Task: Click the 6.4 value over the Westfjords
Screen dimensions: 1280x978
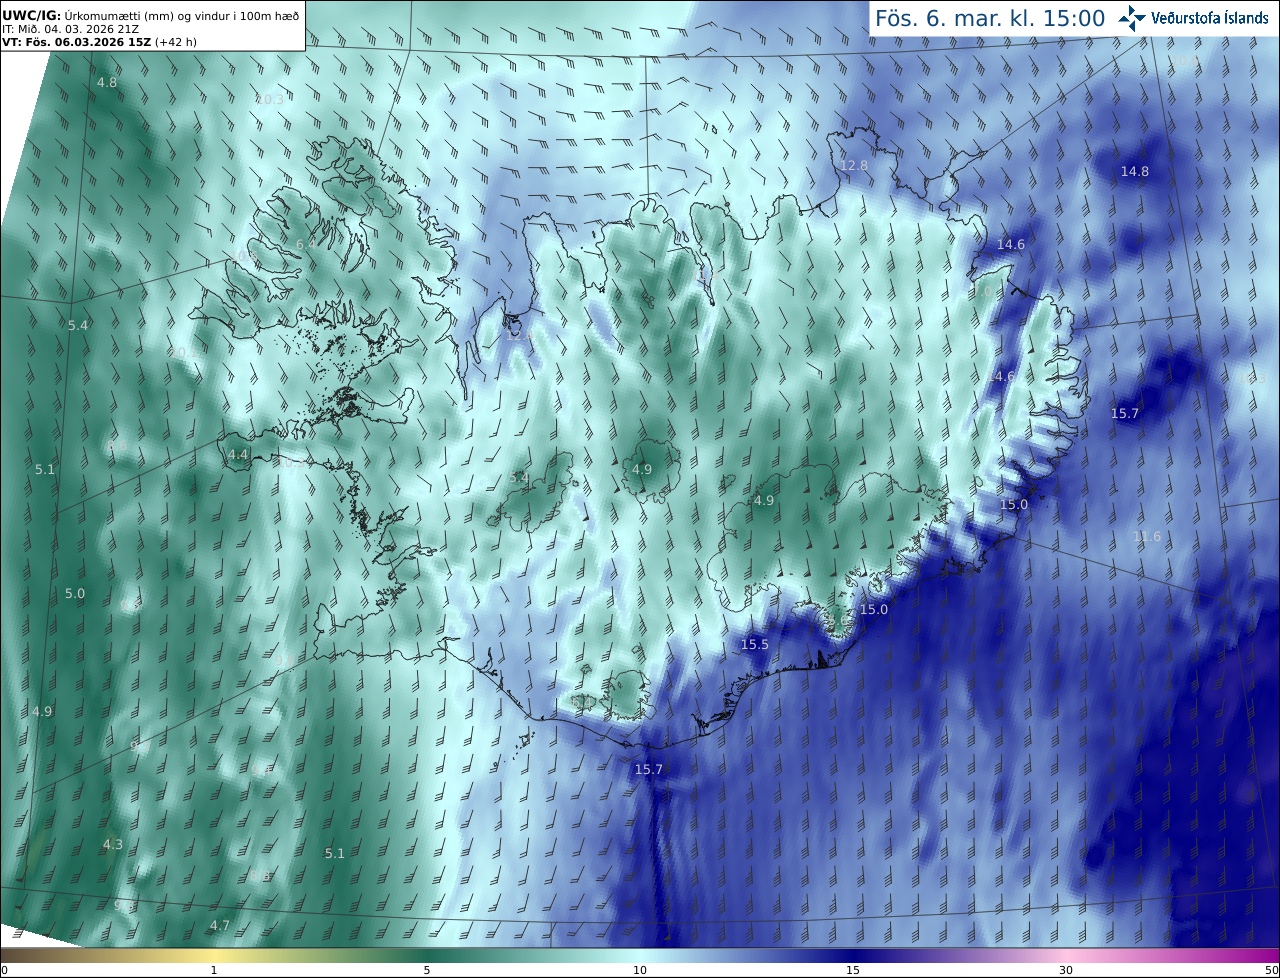Action: pyautogui.click(x=305, y=244)
